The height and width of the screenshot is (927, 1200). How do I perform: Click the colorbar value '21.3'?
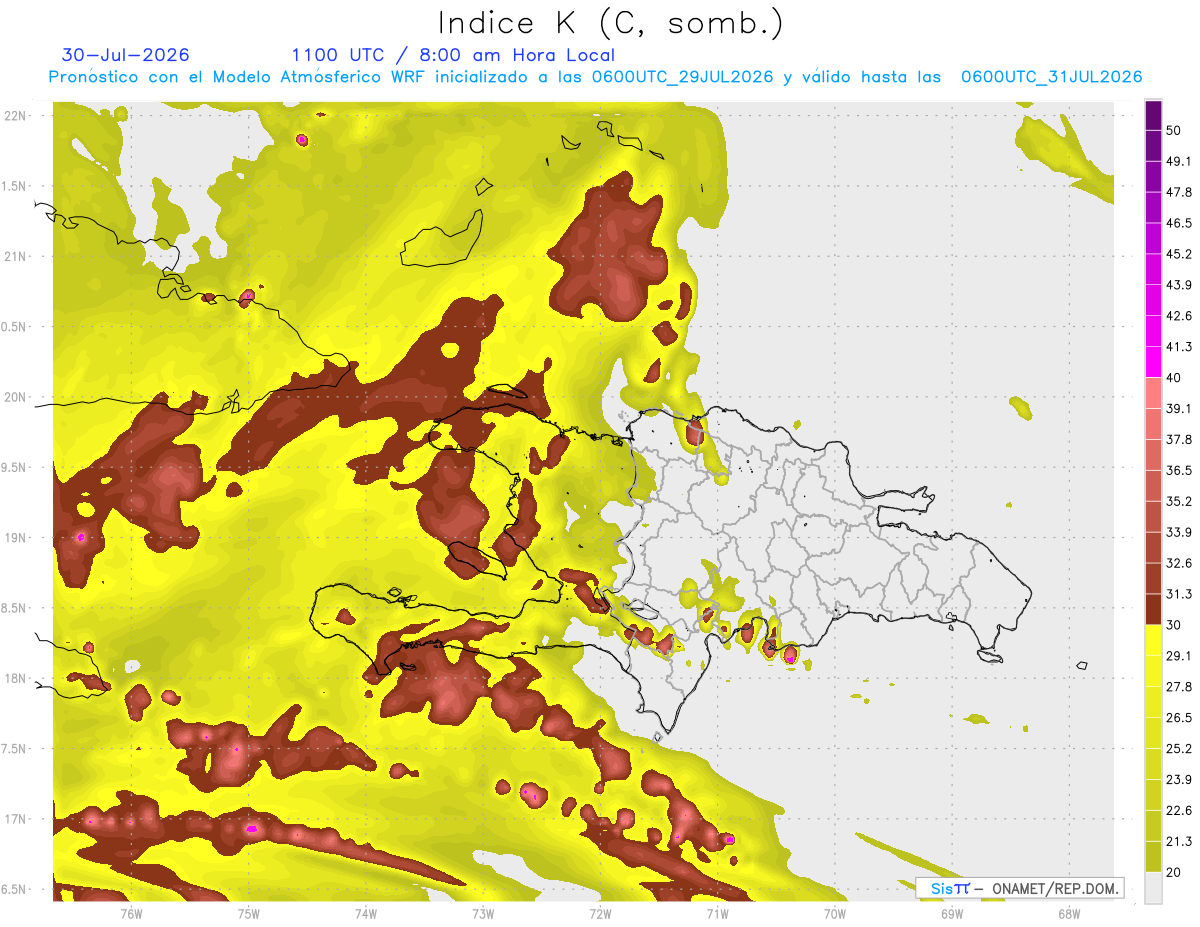1178,841
